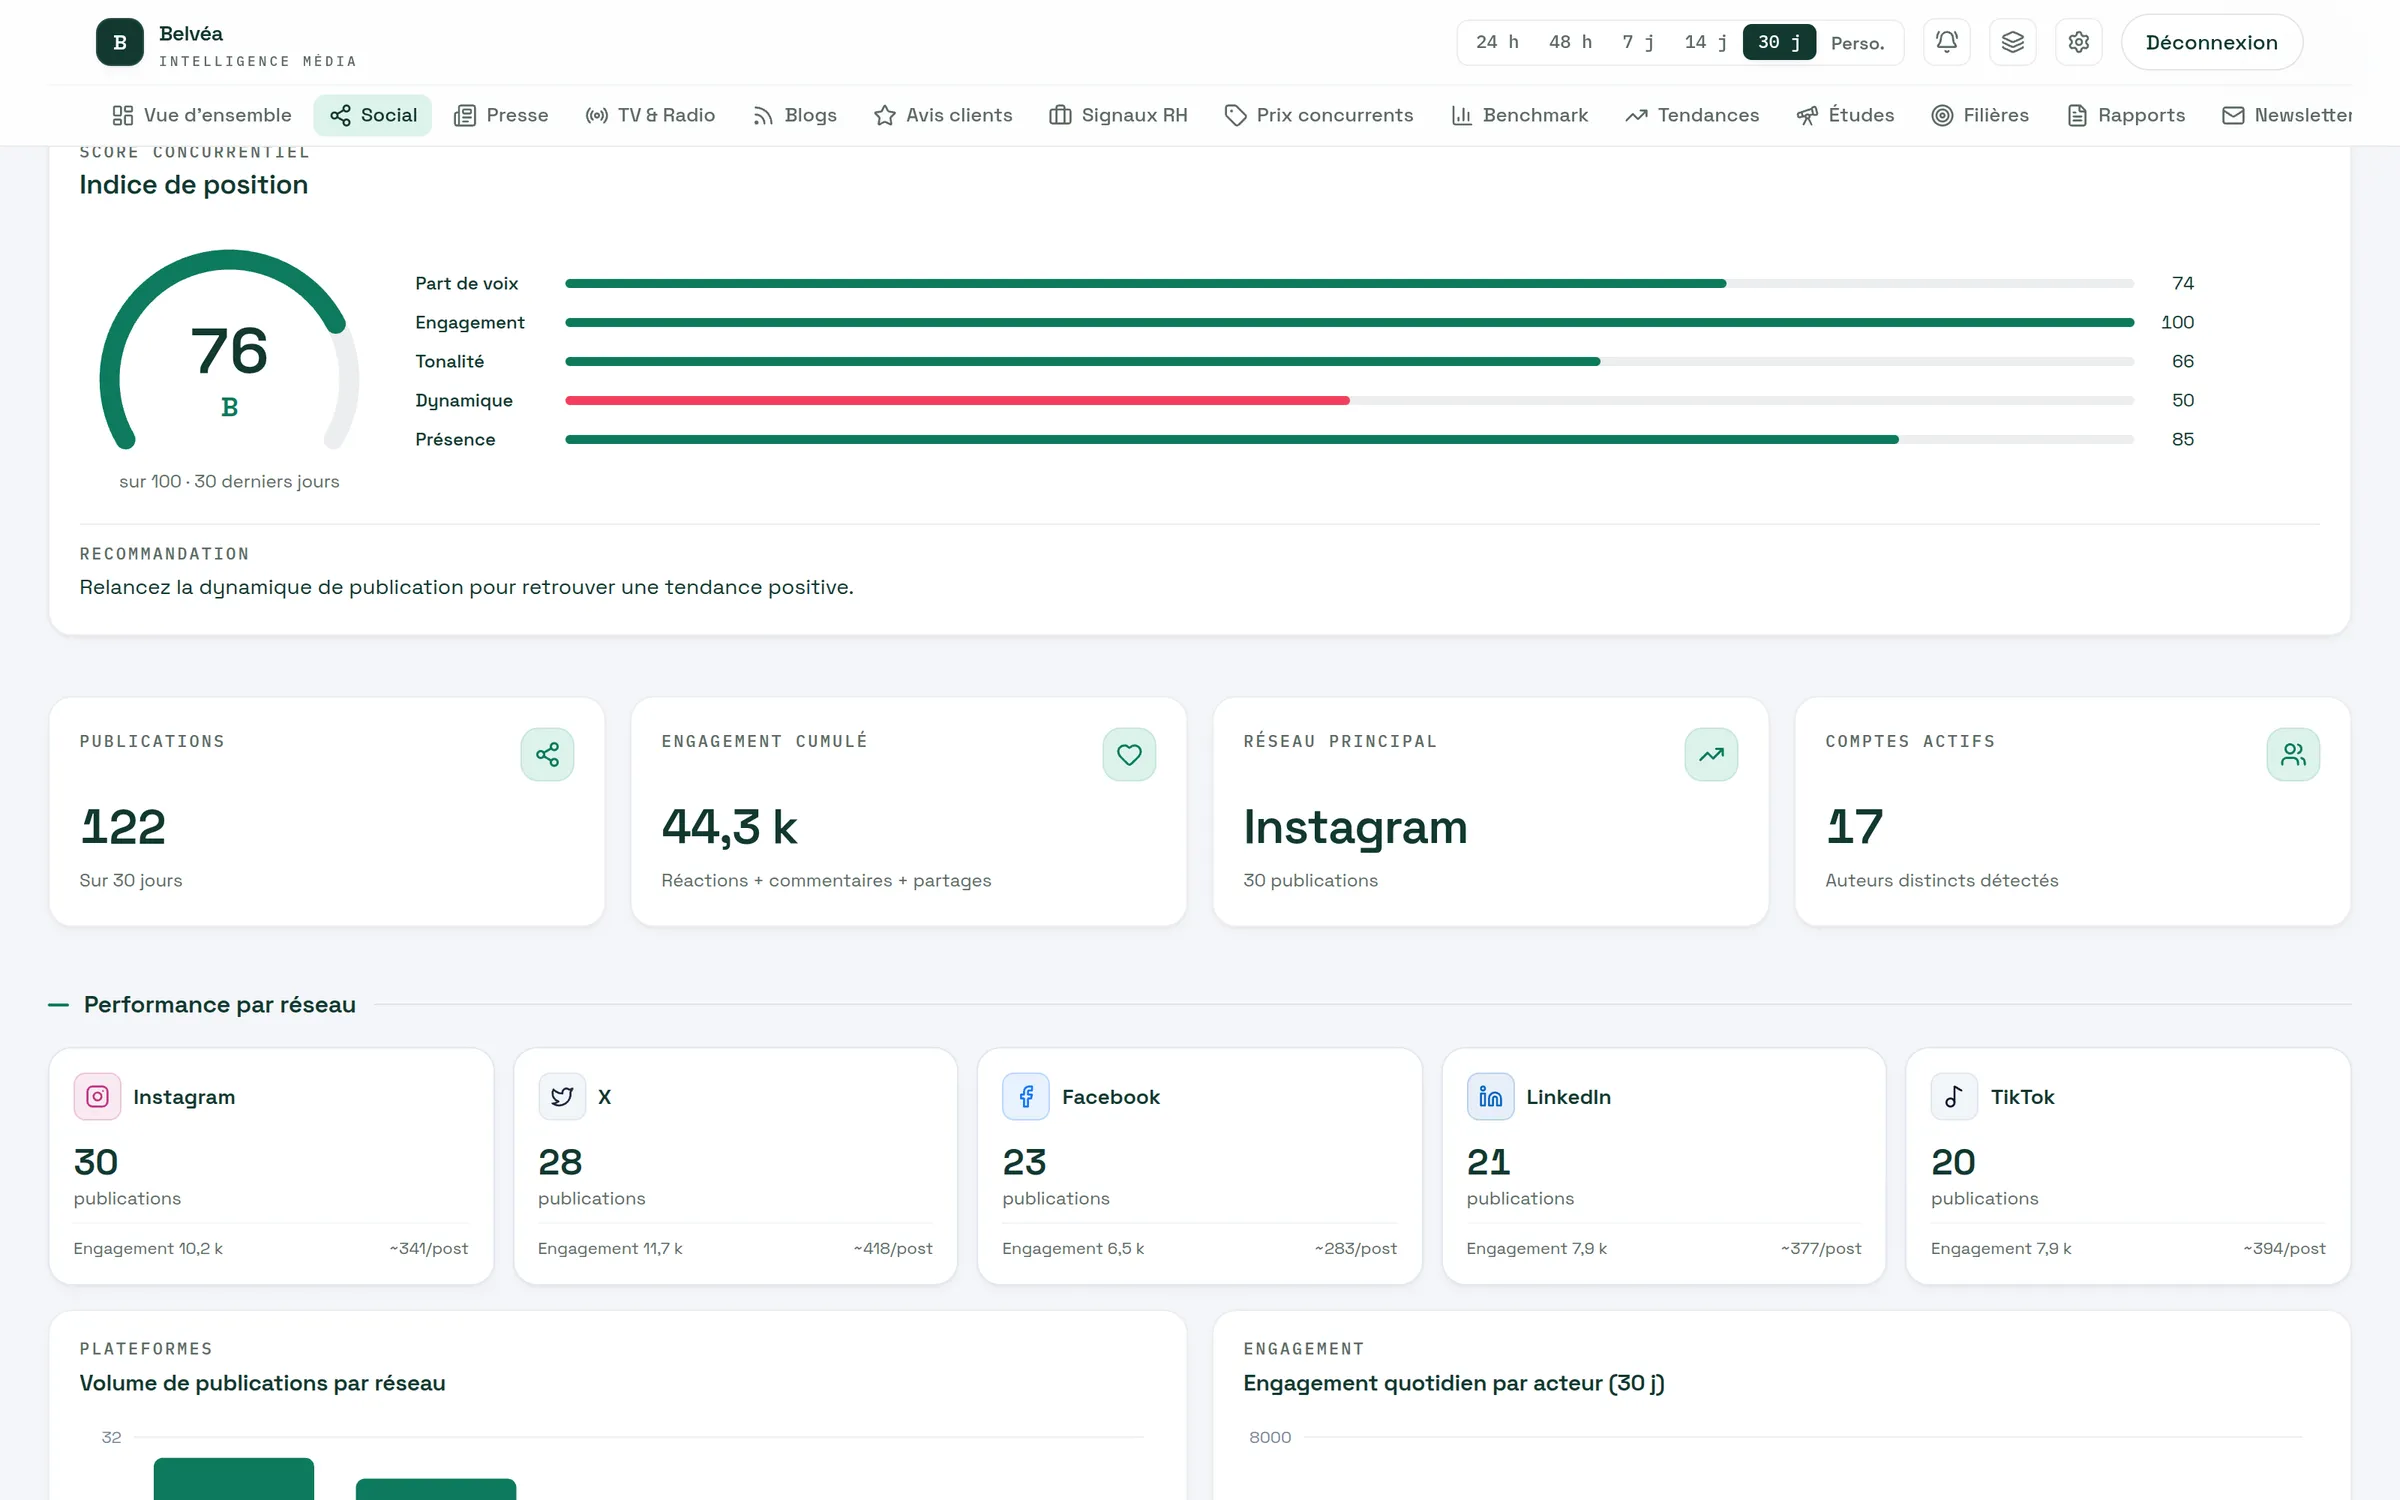Click the TikTok logo icon
Screen dimensions: 2400x1500
1954,1097
